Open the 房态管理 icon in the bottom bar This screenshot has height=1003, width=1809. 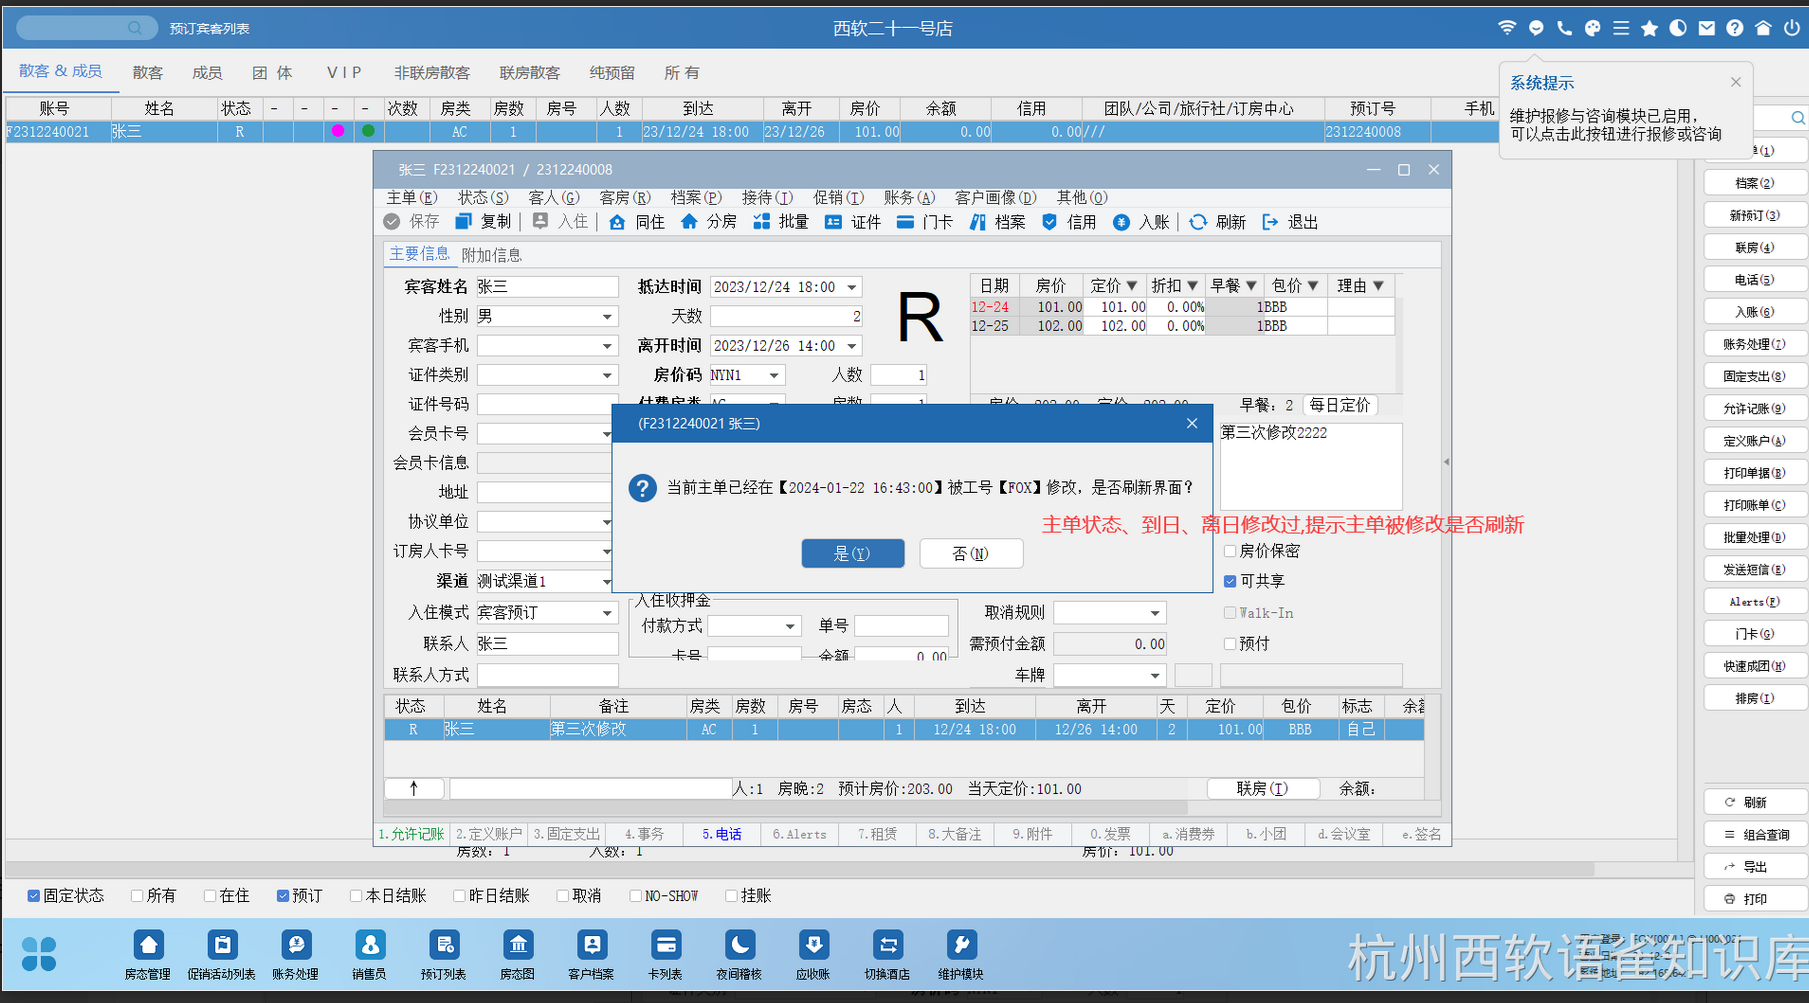tap(148, 954)
